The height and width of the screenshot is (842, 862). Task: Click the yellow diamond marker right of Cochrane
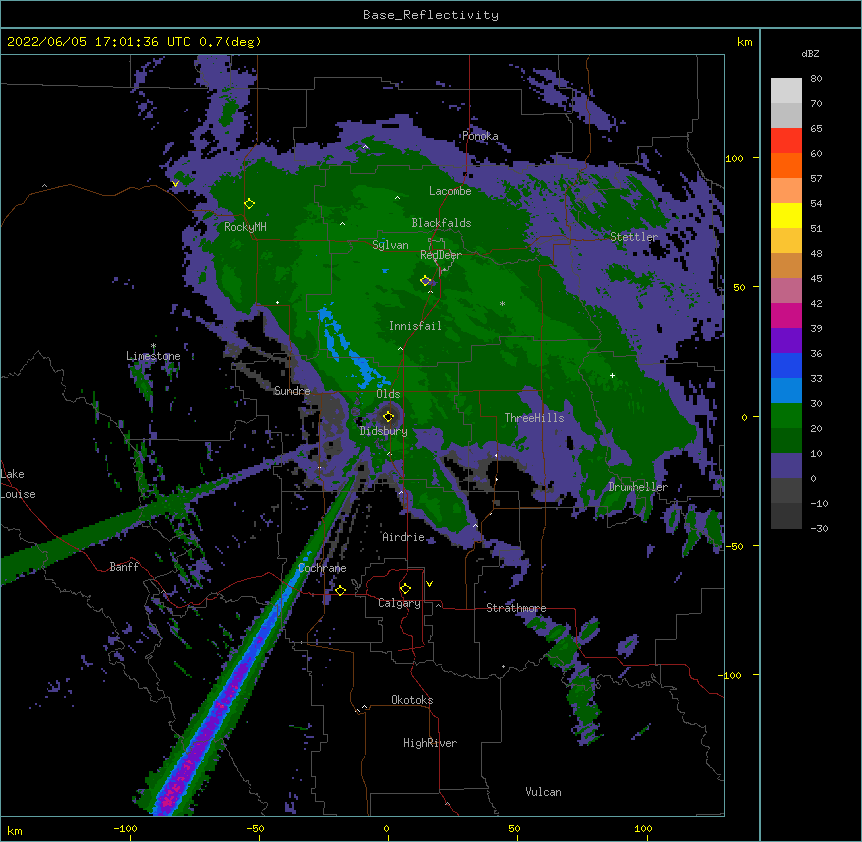point(340,590)
